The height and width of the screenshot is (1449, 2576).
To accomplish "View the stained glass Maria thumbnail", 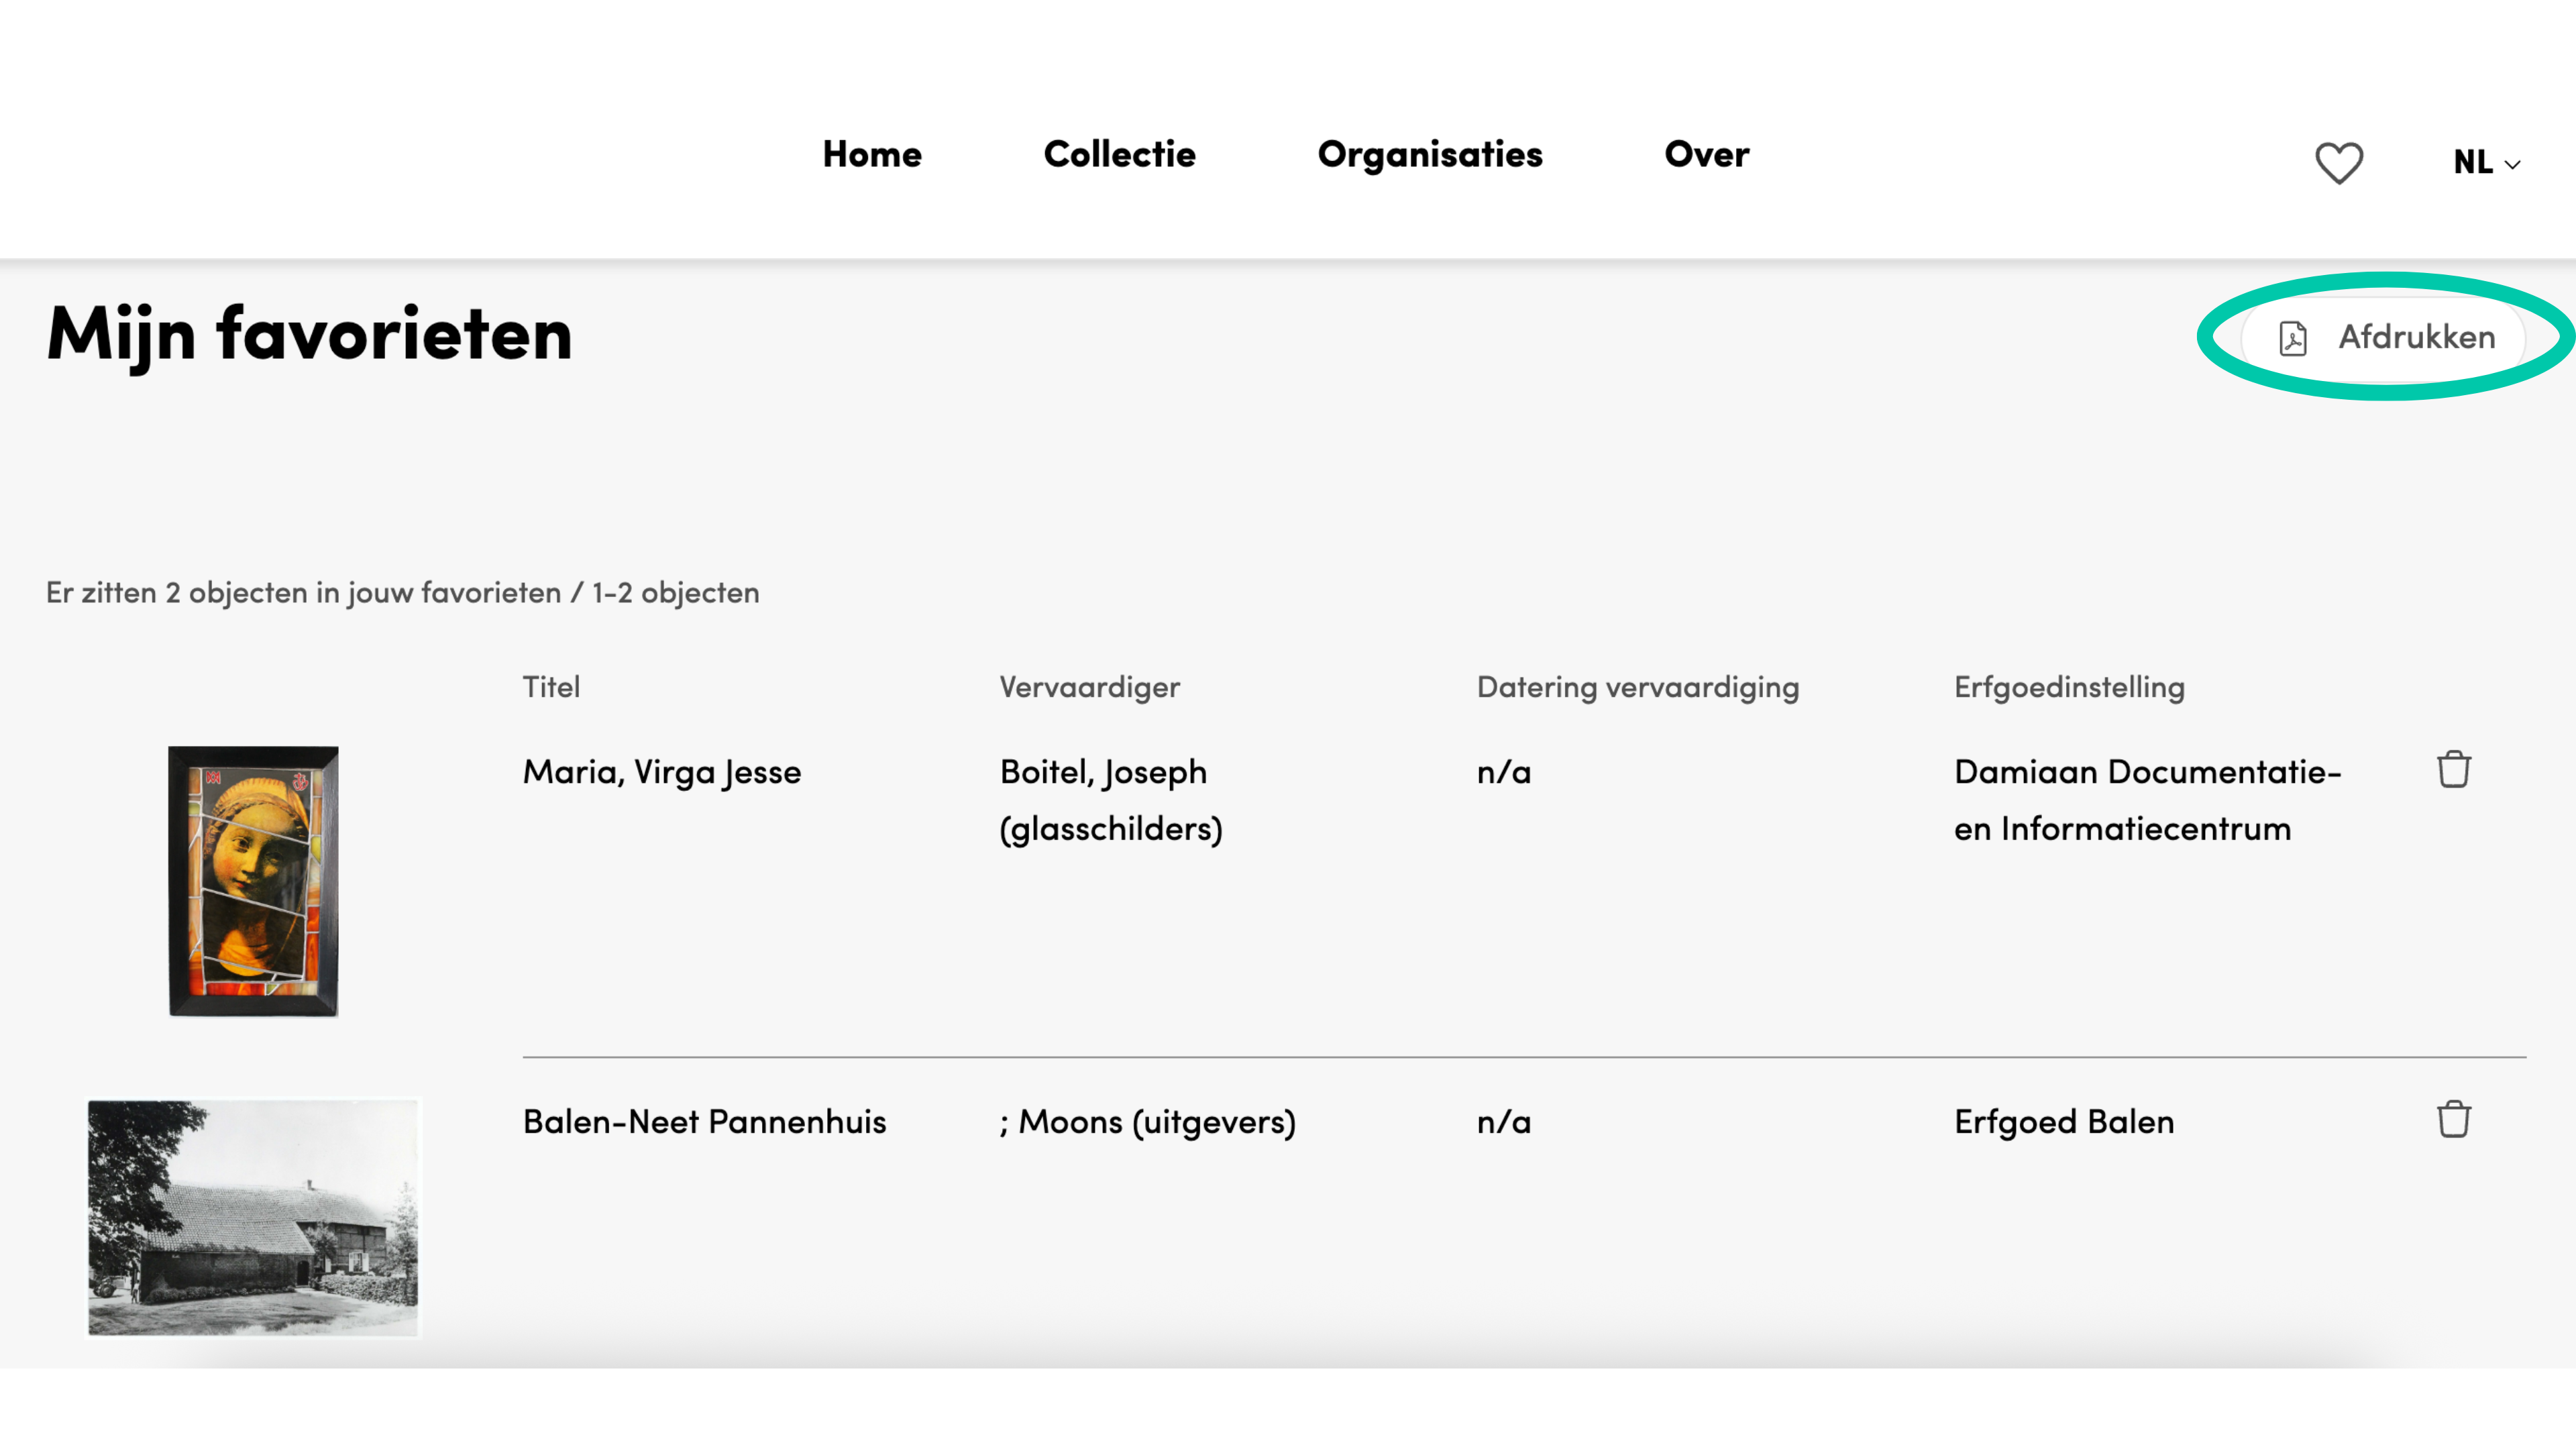I will click(x=253, y=881).
